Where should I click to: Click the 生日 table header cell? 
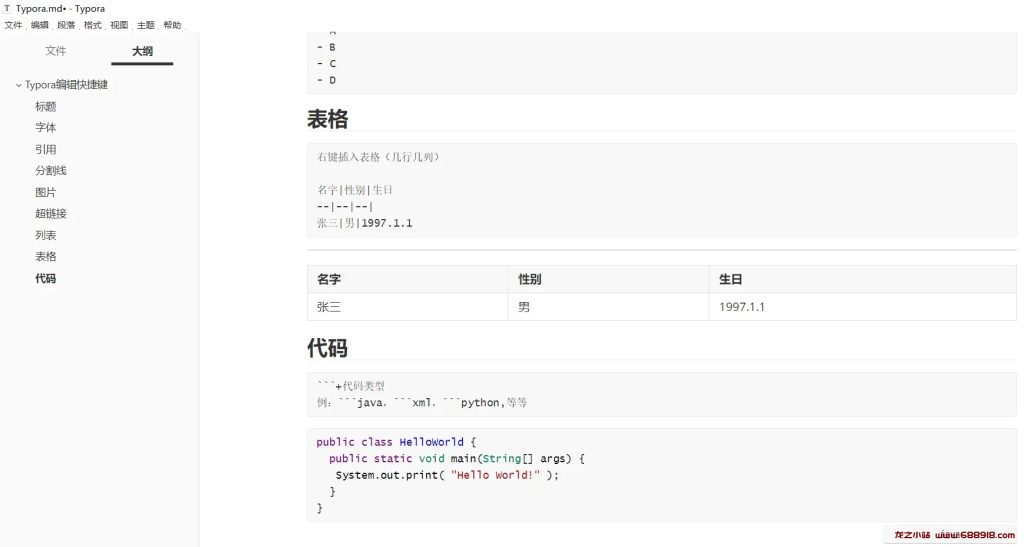(x=863, y=279)
